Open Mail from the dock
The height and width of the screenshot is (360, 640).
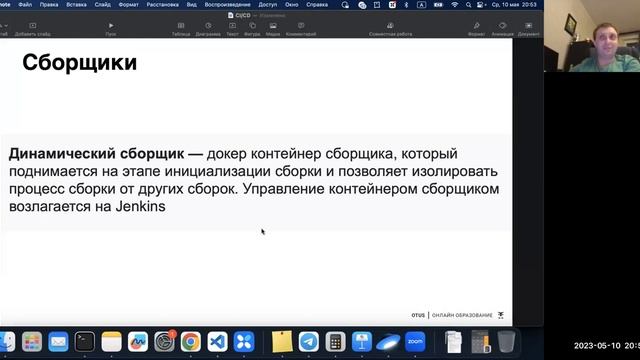point(58,341)
